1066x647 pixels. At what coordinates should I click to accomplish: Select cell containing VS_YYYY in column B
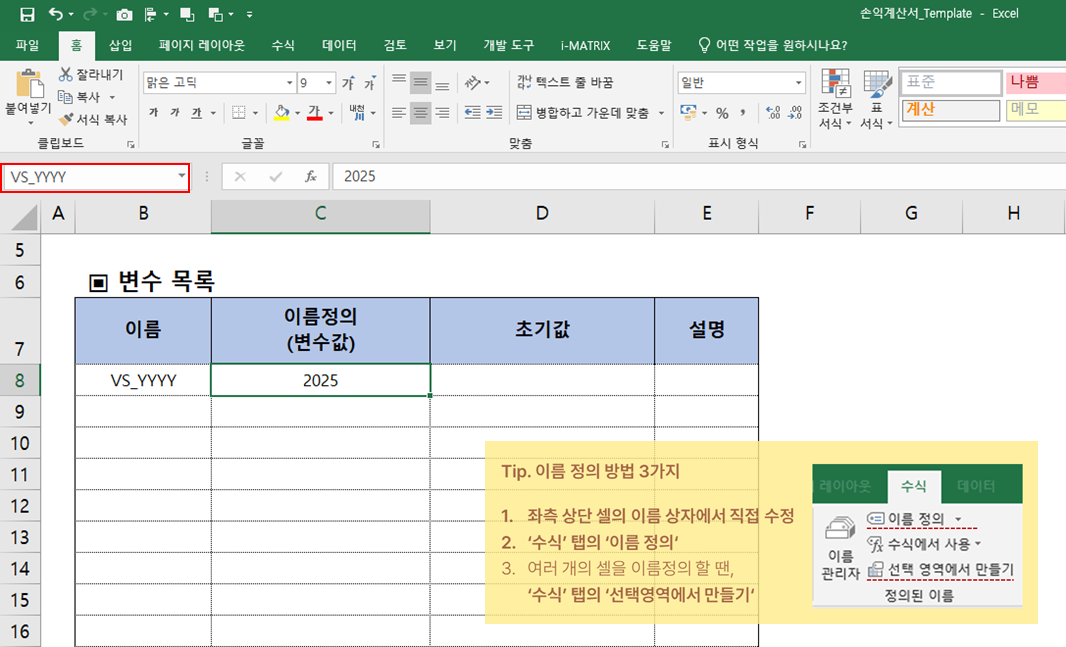click(143, 380)
